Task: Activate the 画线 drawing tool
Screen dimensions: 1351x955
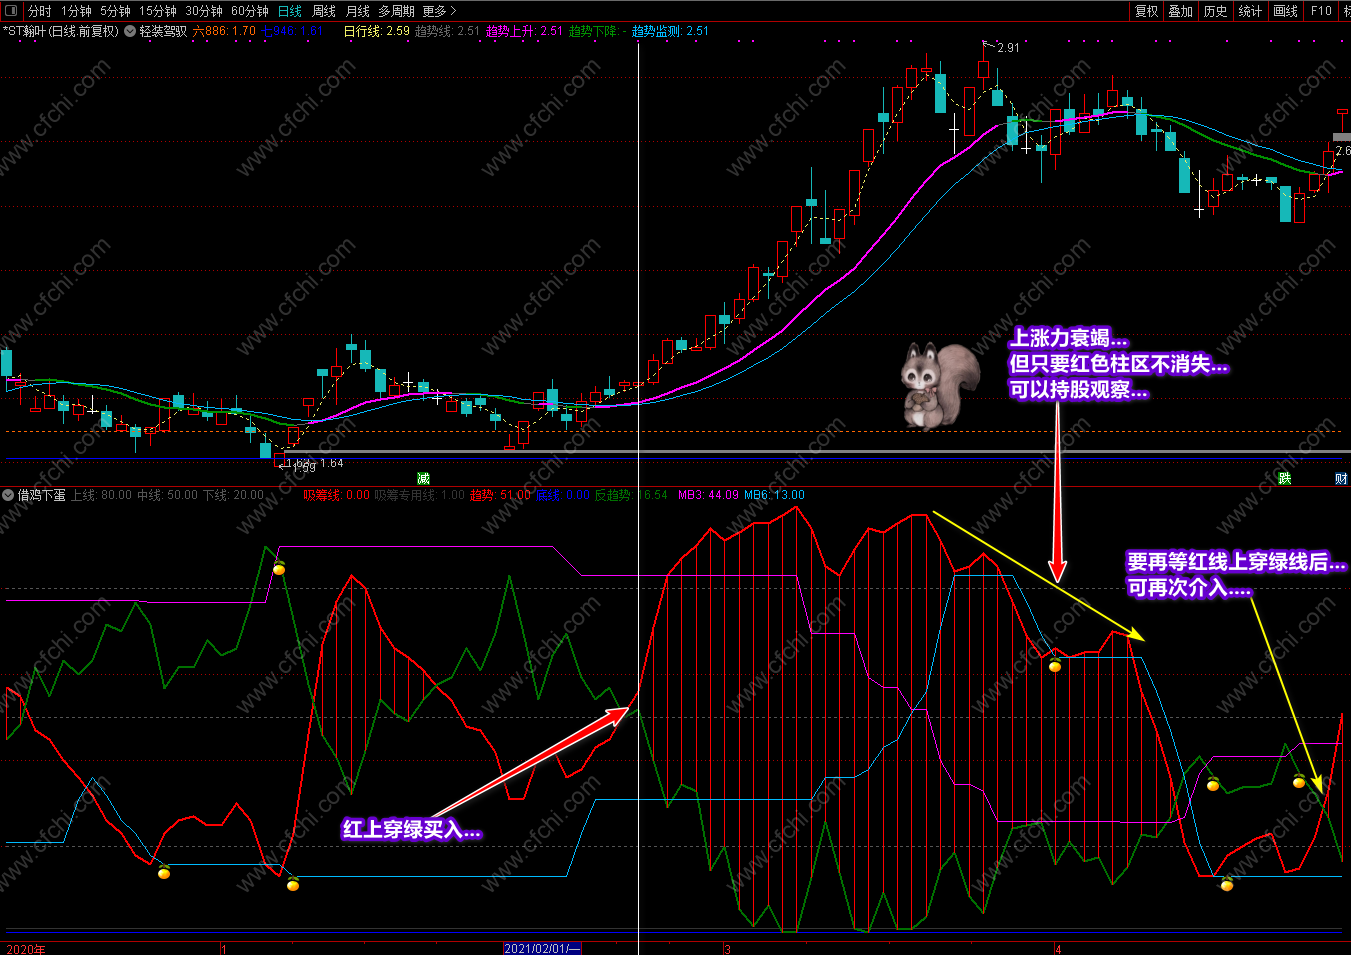Action: click(1286, 11)
